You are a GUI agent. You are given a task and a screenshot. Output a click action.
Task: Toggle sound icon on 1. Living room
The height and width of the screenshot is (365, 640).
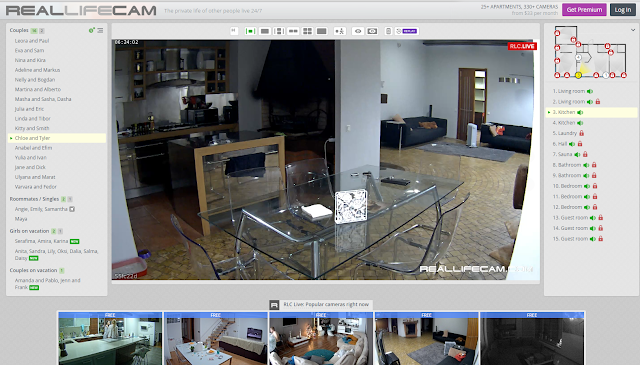590,91
